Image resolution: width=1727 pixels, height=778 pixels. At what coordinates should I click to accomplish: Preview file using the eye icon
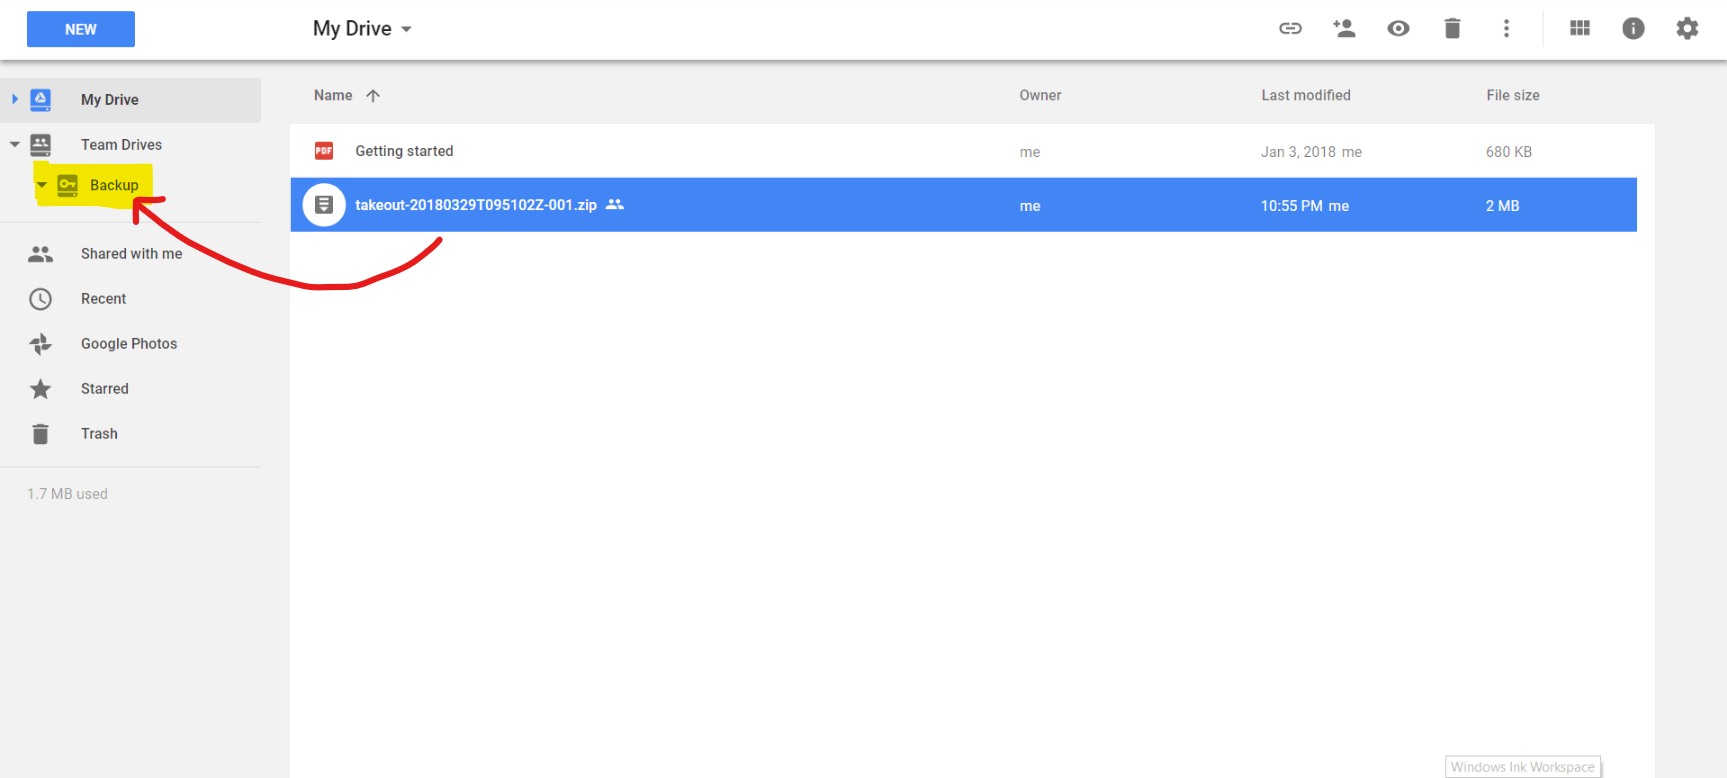(1398, 29)
